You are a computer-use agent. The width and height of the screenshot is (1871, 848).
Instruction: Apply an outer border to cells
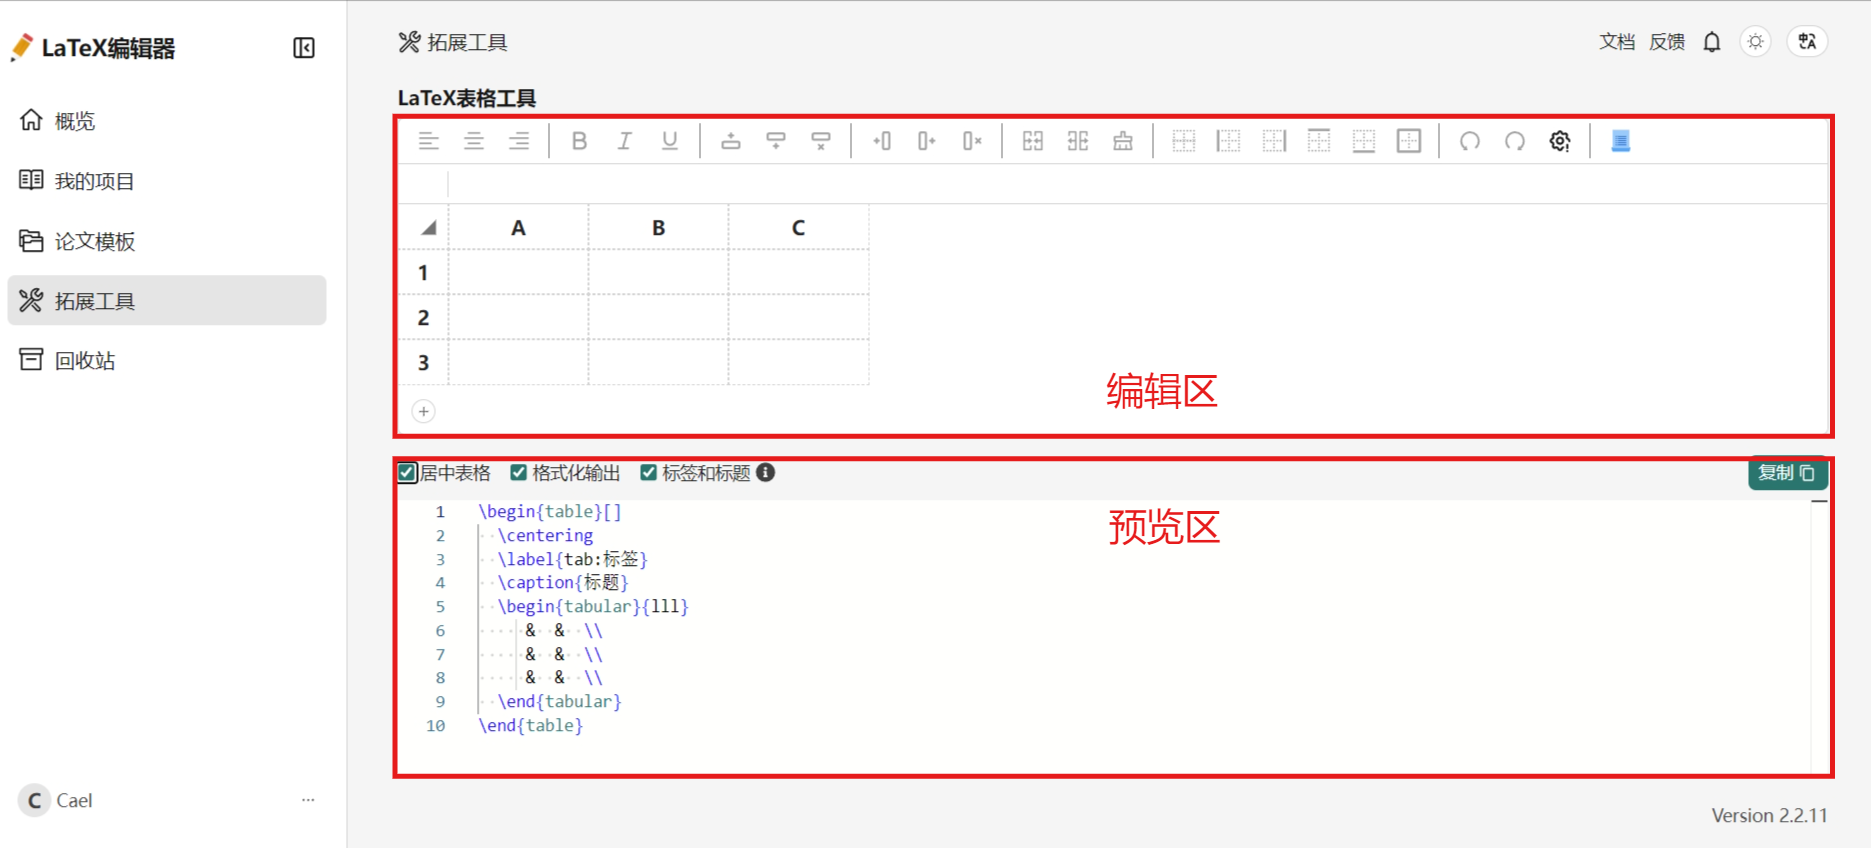1409,141
